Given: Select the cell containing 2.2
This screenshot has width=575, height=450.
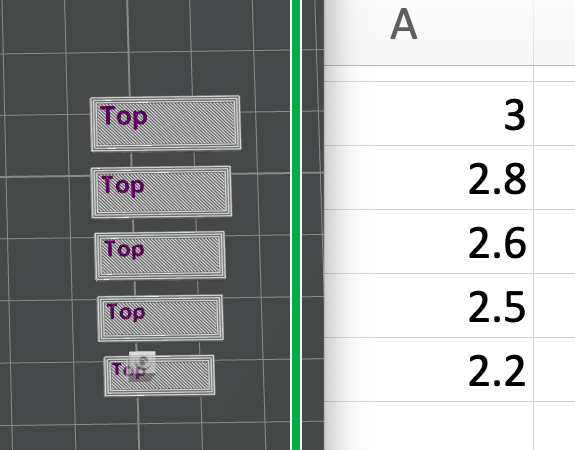Looking at the screenshot, I should click(x=429, y=369).
